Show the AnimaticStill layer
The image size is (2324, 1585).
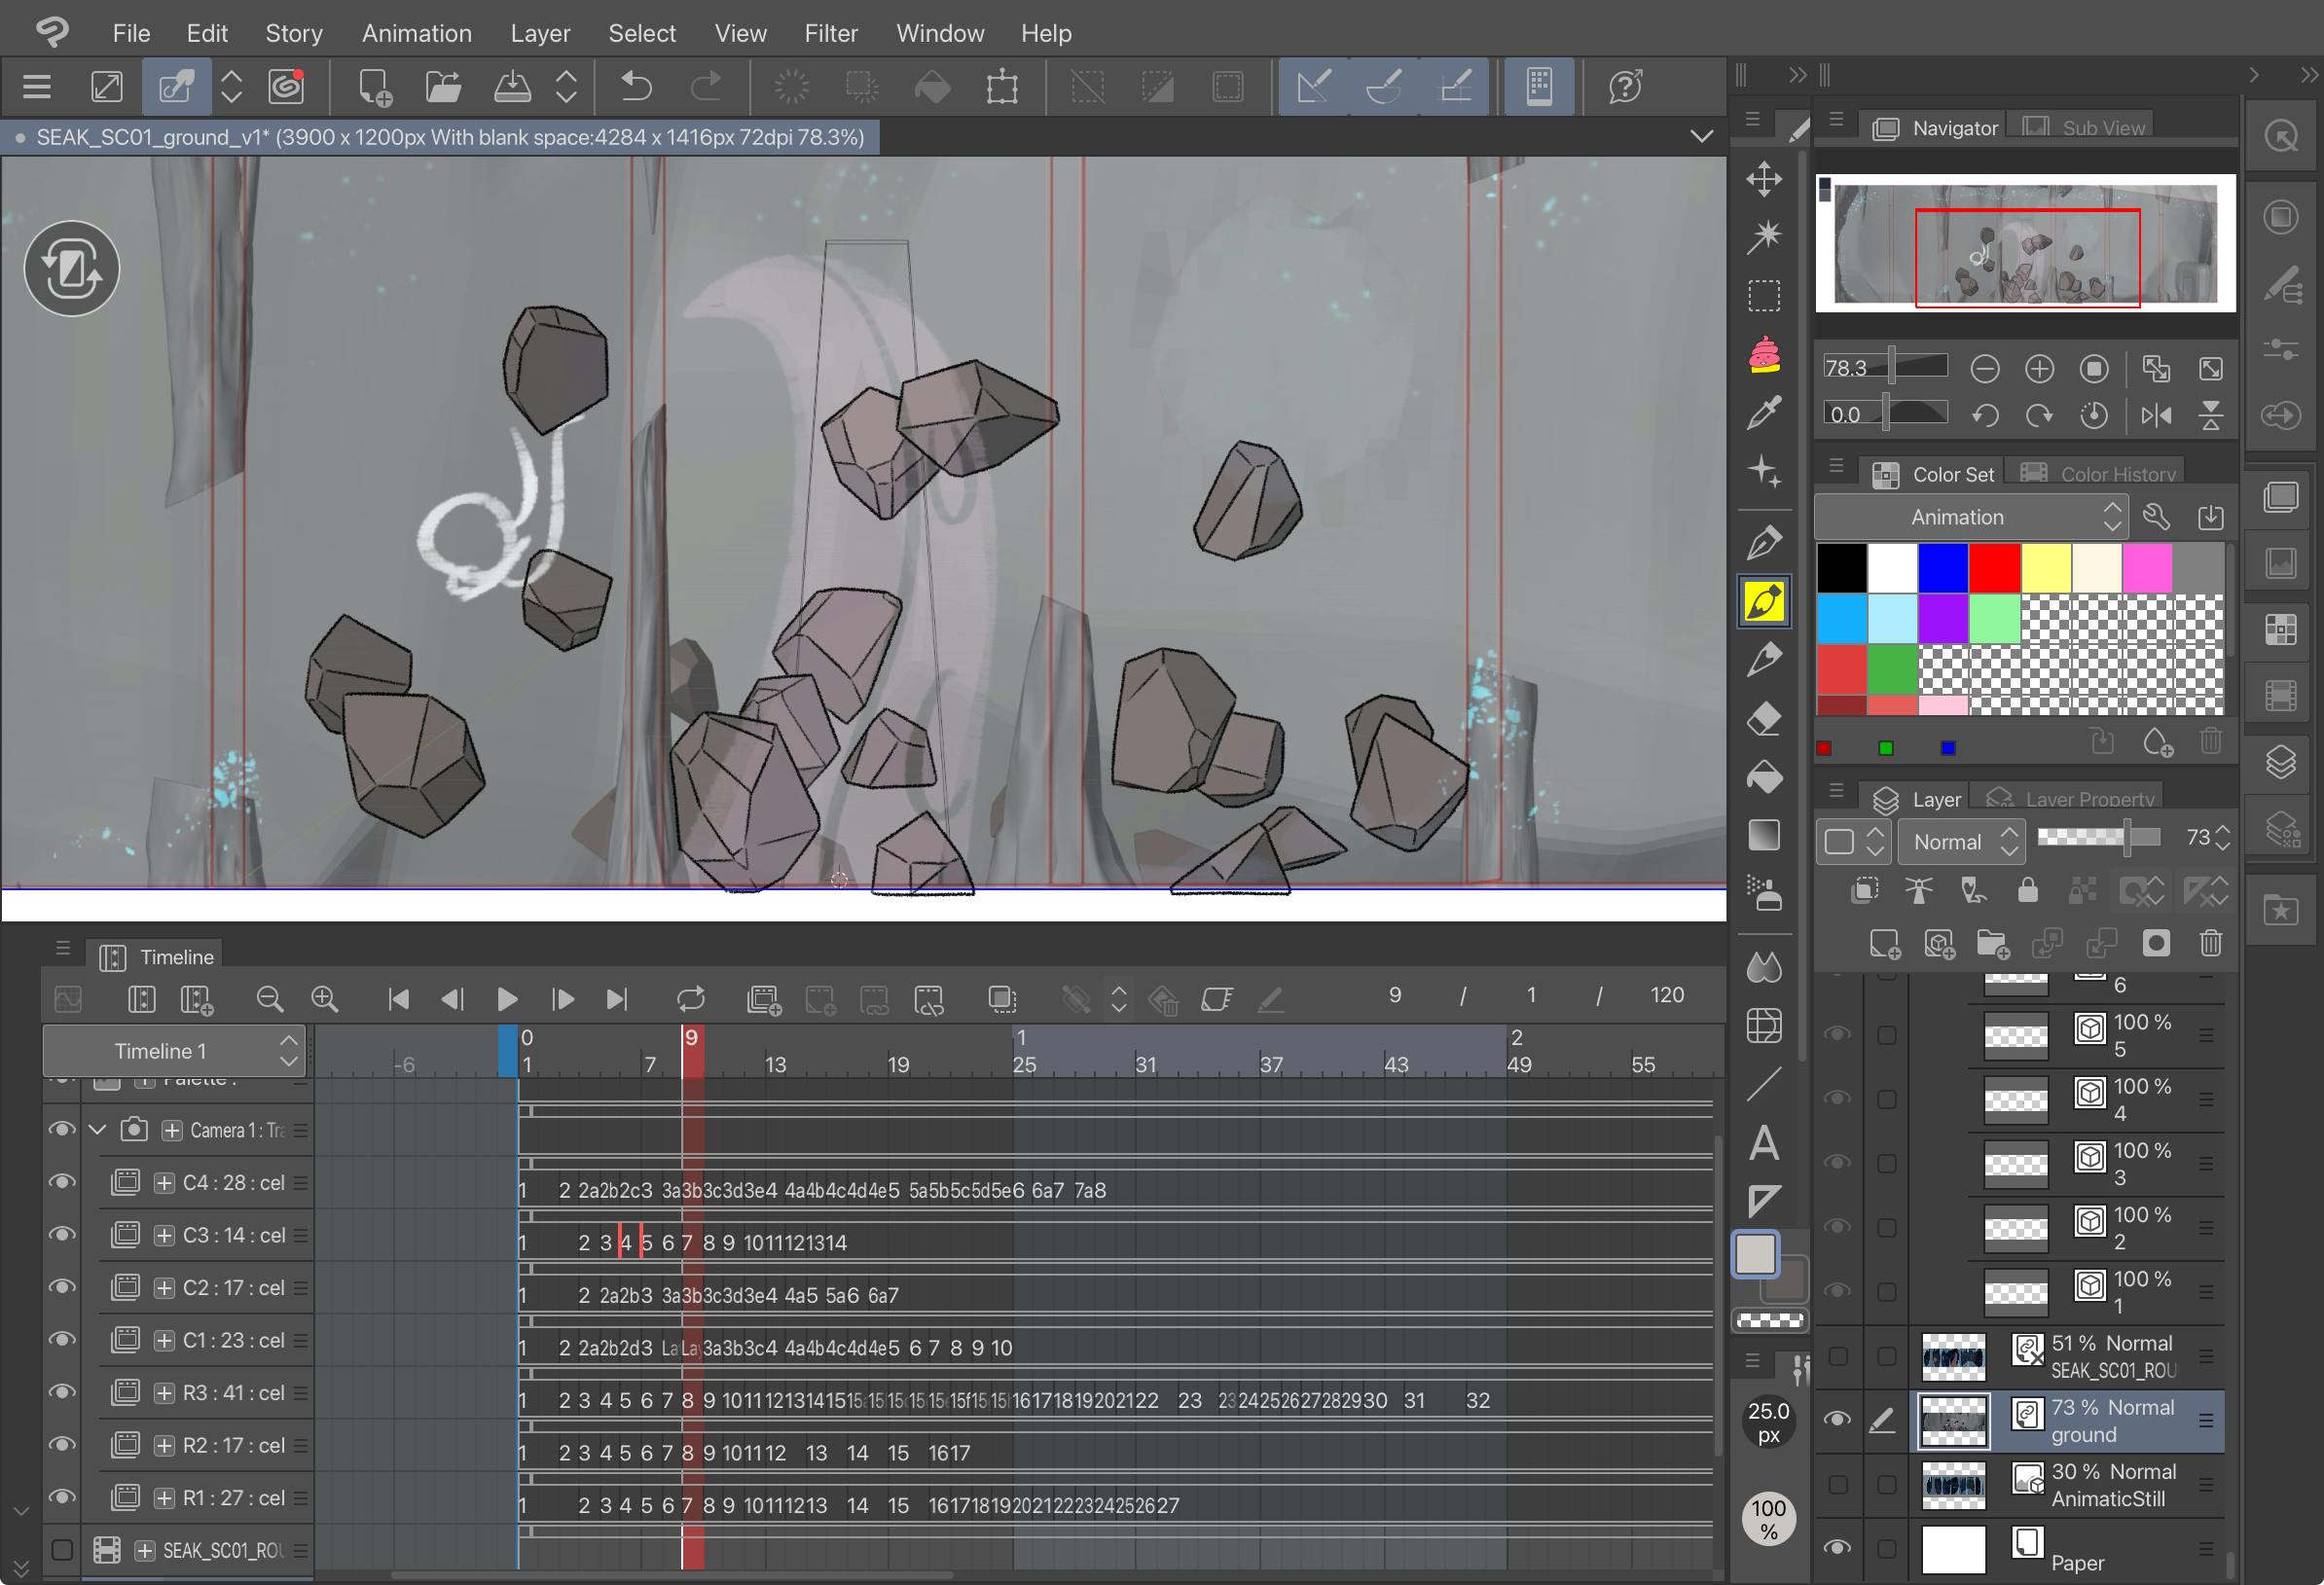coord(1837,1484)
